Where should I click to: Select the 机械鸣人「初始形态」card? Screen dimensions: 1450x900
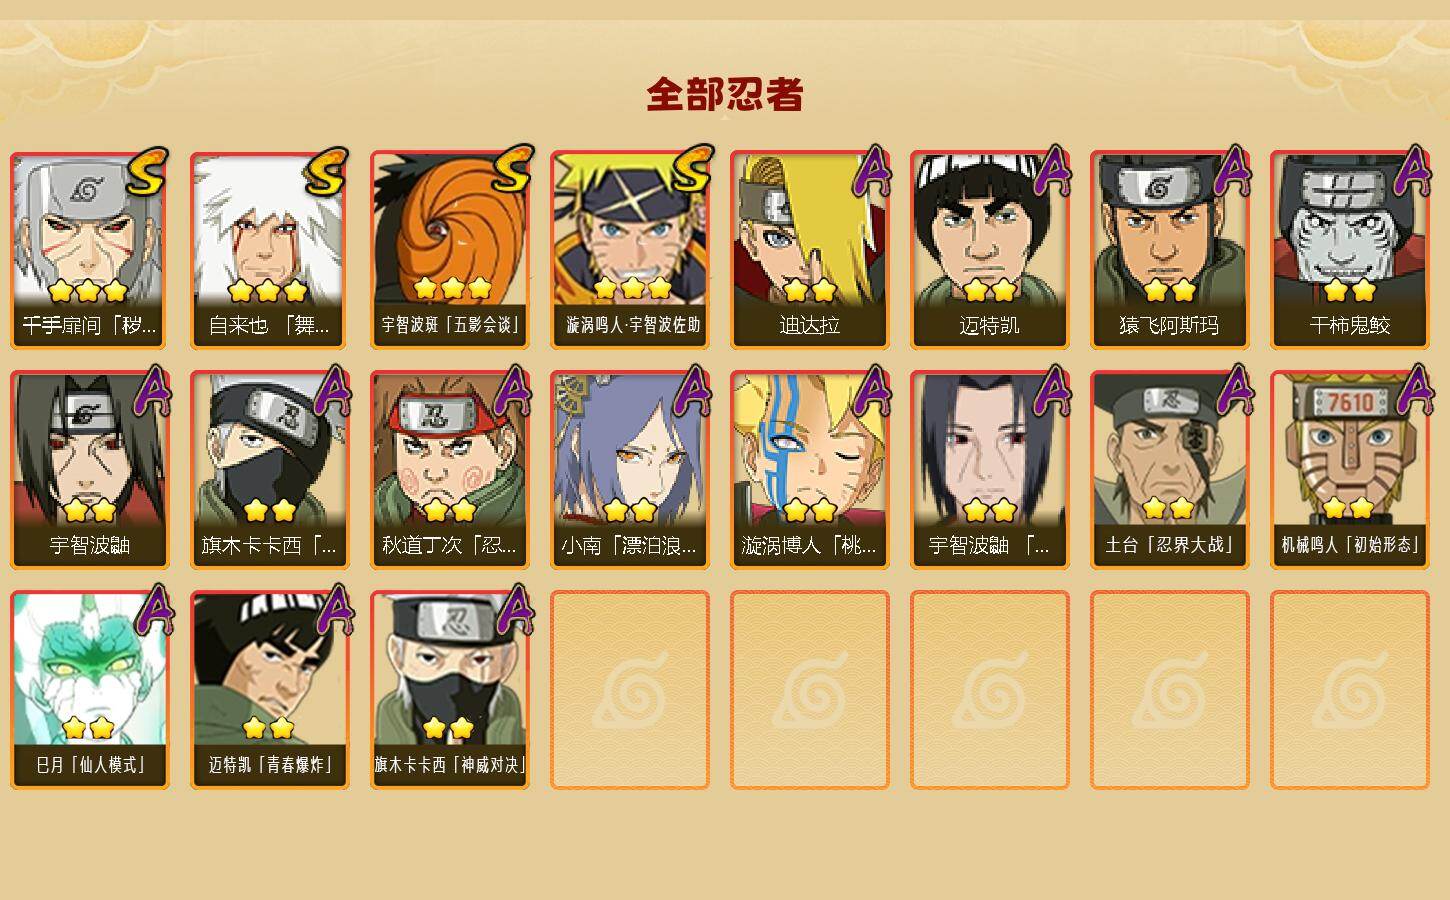1350,470
